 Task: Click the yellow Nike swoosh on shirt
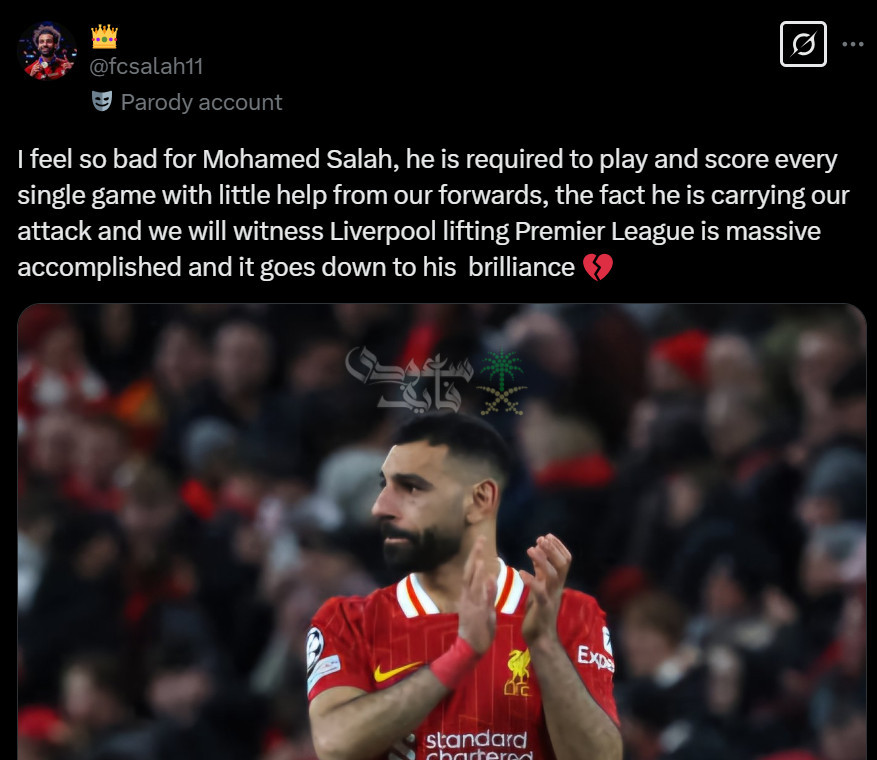click(x=397, y=670)
